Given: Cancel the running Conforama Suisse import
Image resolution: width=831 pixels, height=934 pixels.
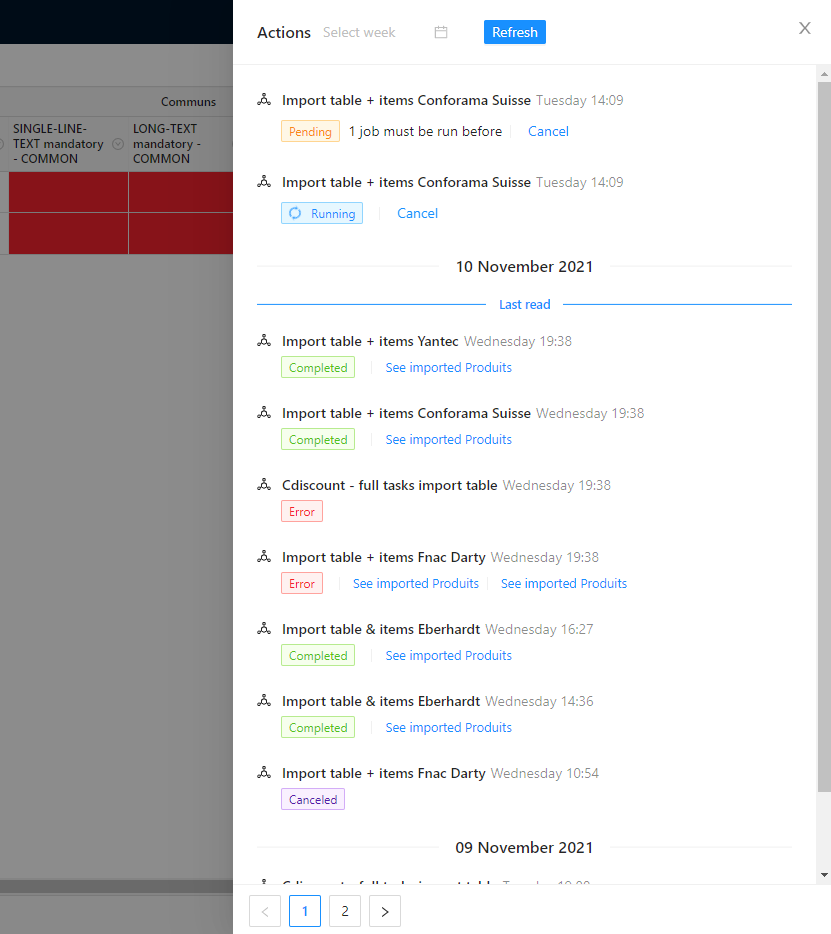Looking at the screenshot, I should click(x=417, y=213).
